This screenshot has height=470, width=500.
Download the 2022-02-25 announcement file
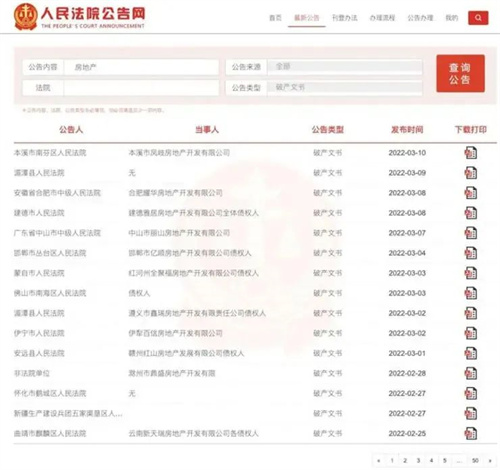(471, 433)
